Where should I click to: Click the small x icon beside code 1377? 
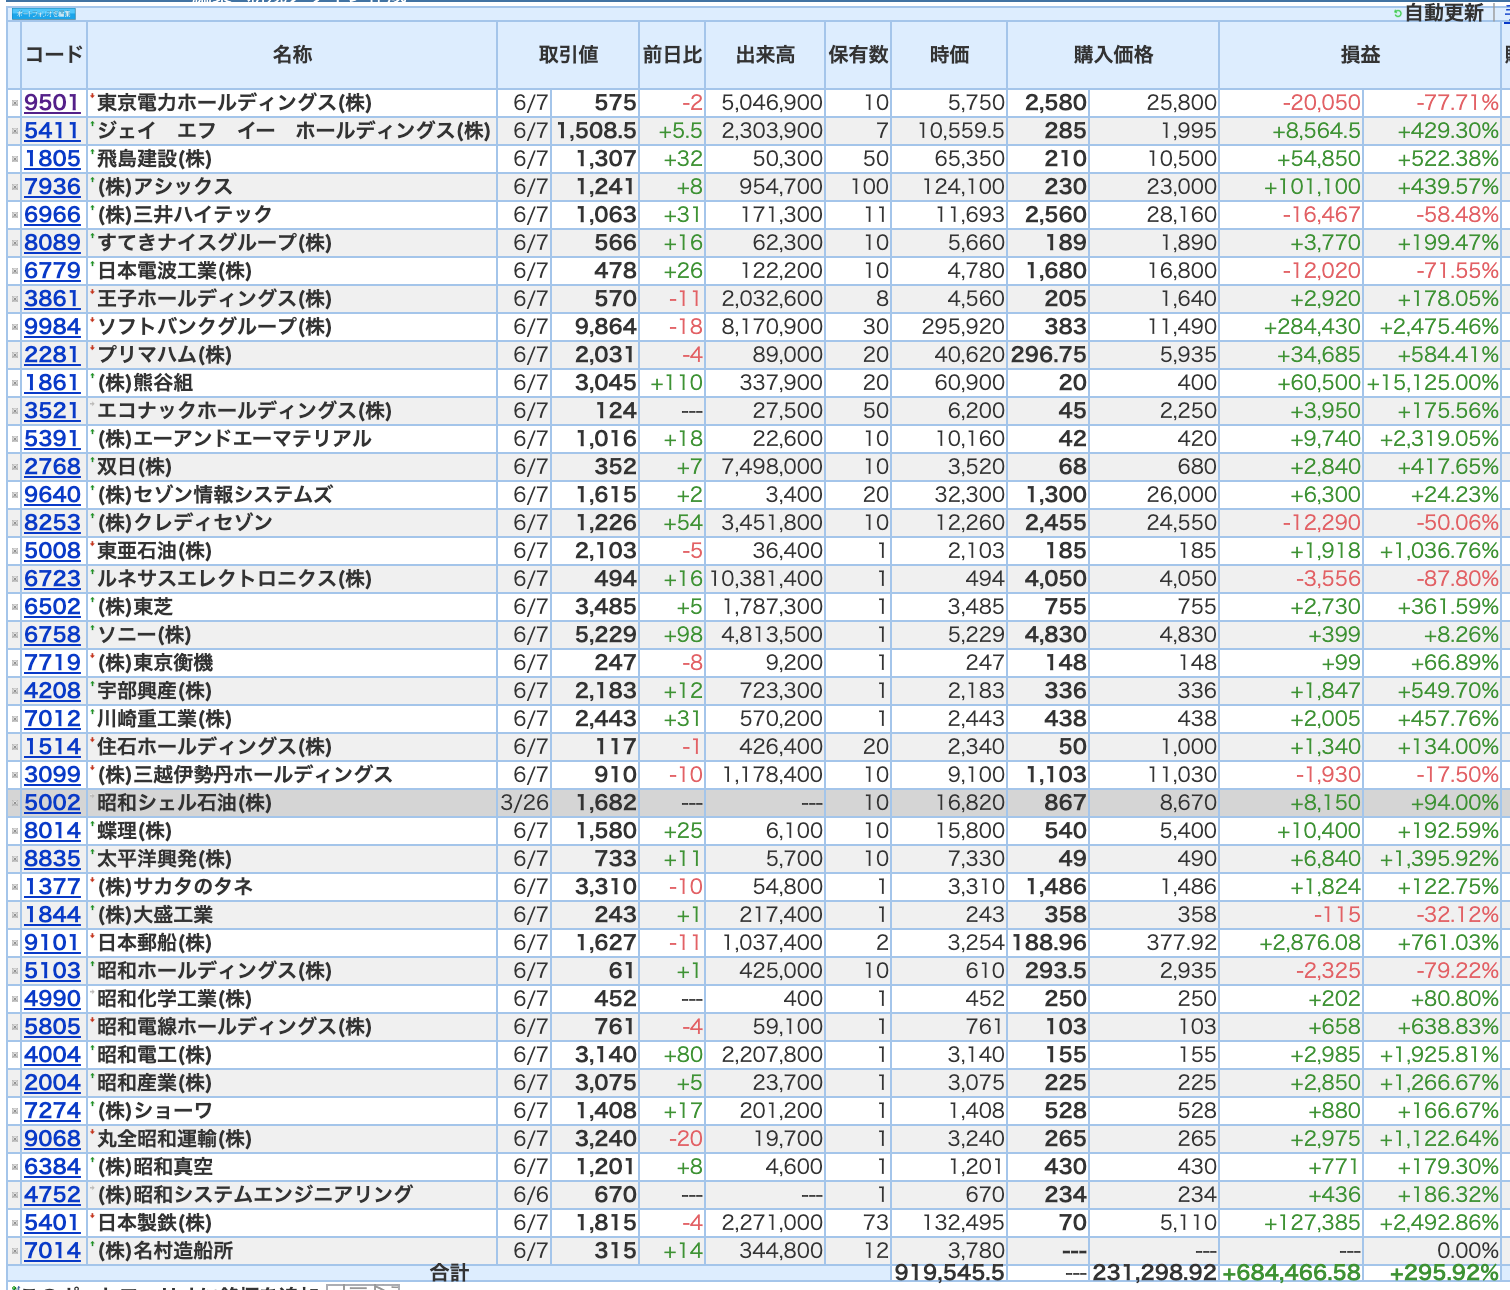click(15, 887)
